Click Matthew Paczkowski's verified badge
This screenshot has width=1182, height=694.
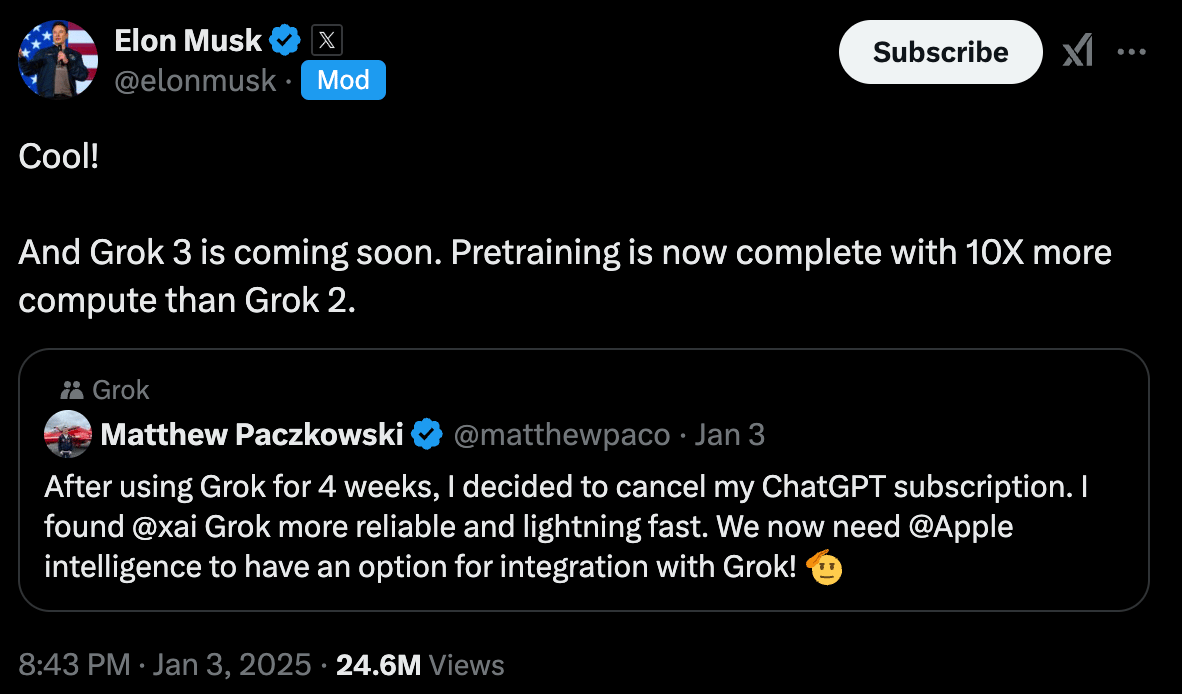click(428, 434)
